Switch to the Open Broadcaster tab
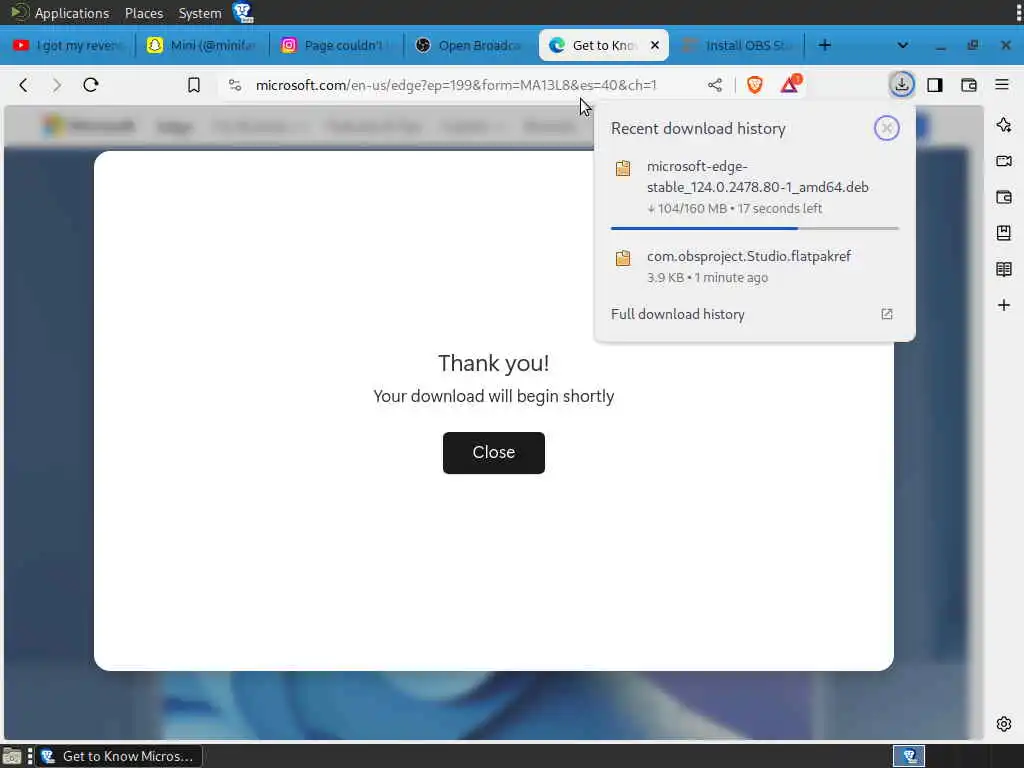This screenshot has height=768, width=1024. click(469, 45)
